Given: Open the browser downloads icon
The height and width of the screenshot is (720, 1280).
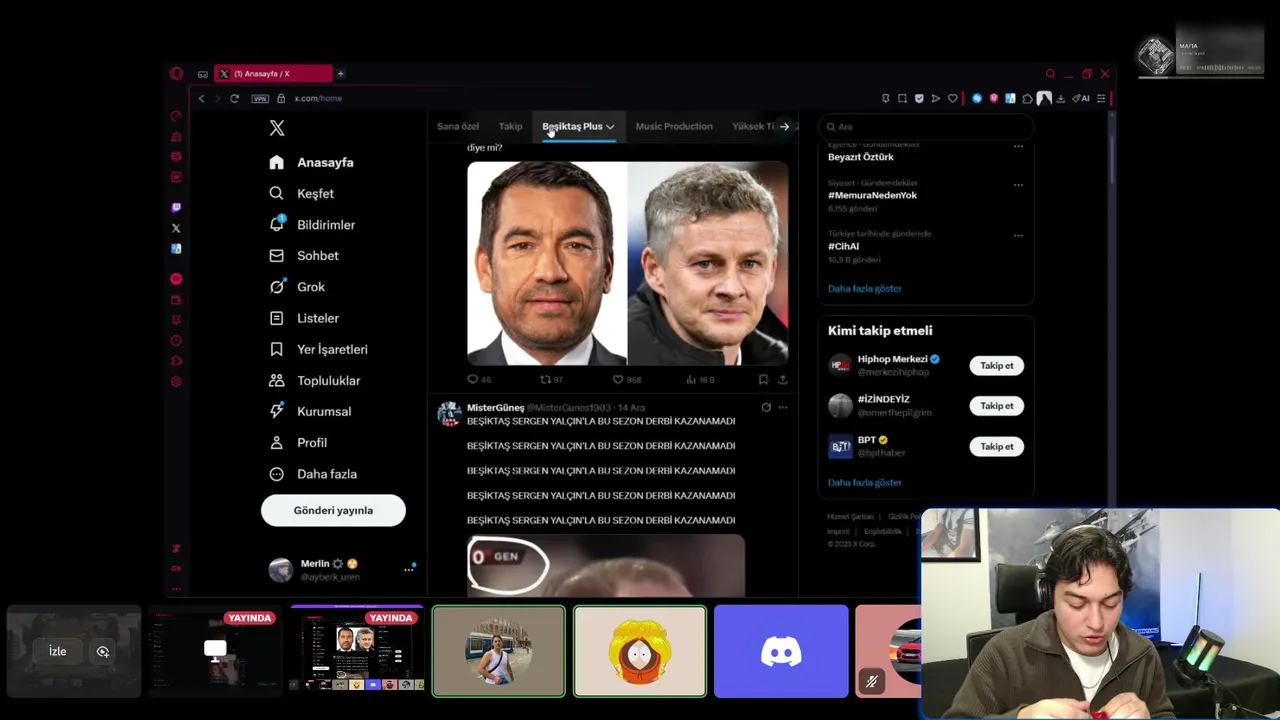Looking at the screenshot, I should [1061, 98].
